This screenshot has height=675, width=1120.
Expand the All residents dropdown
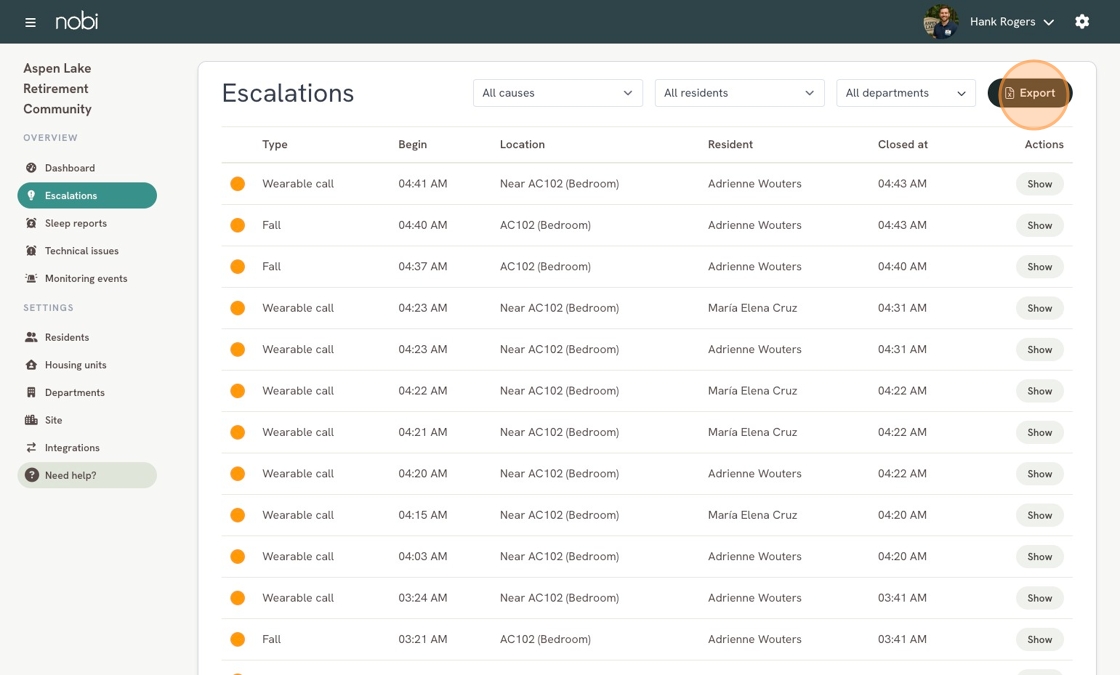739,93
